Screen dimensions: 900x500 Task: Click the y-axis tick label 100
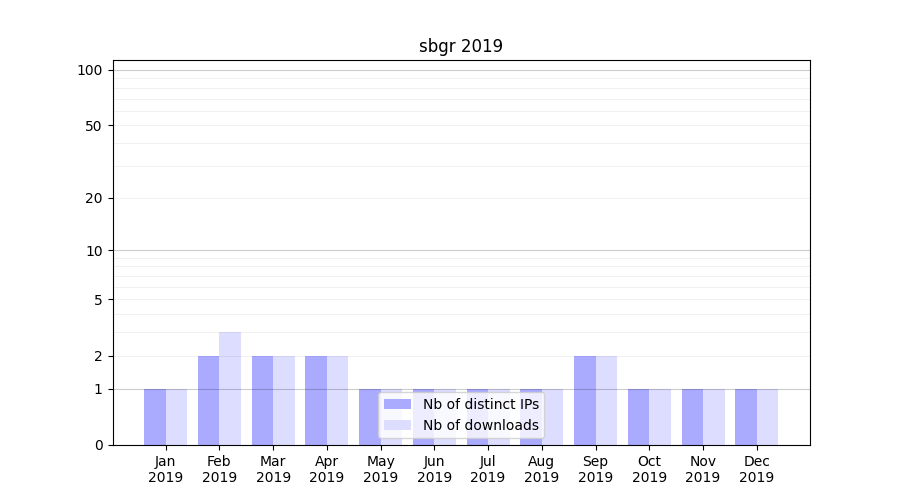[x=90, y=70]
